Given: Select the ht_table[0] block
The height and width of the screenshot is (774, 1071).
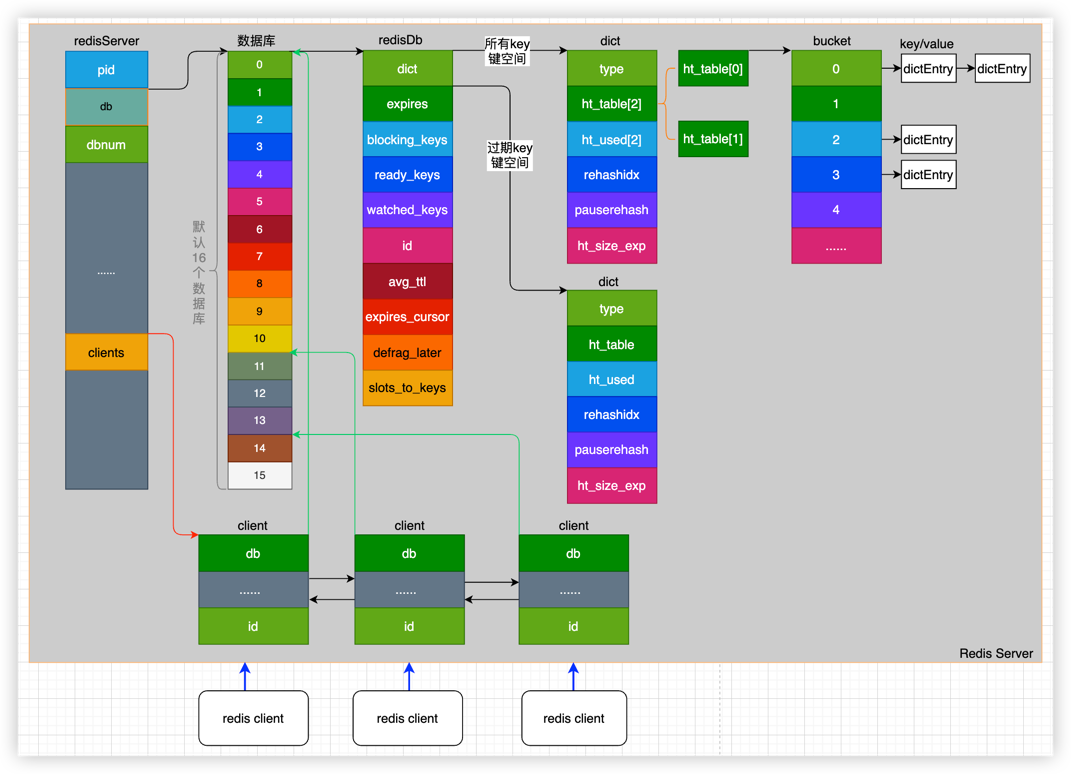Looking at the screenshot, I should click(x=713, y=68).
